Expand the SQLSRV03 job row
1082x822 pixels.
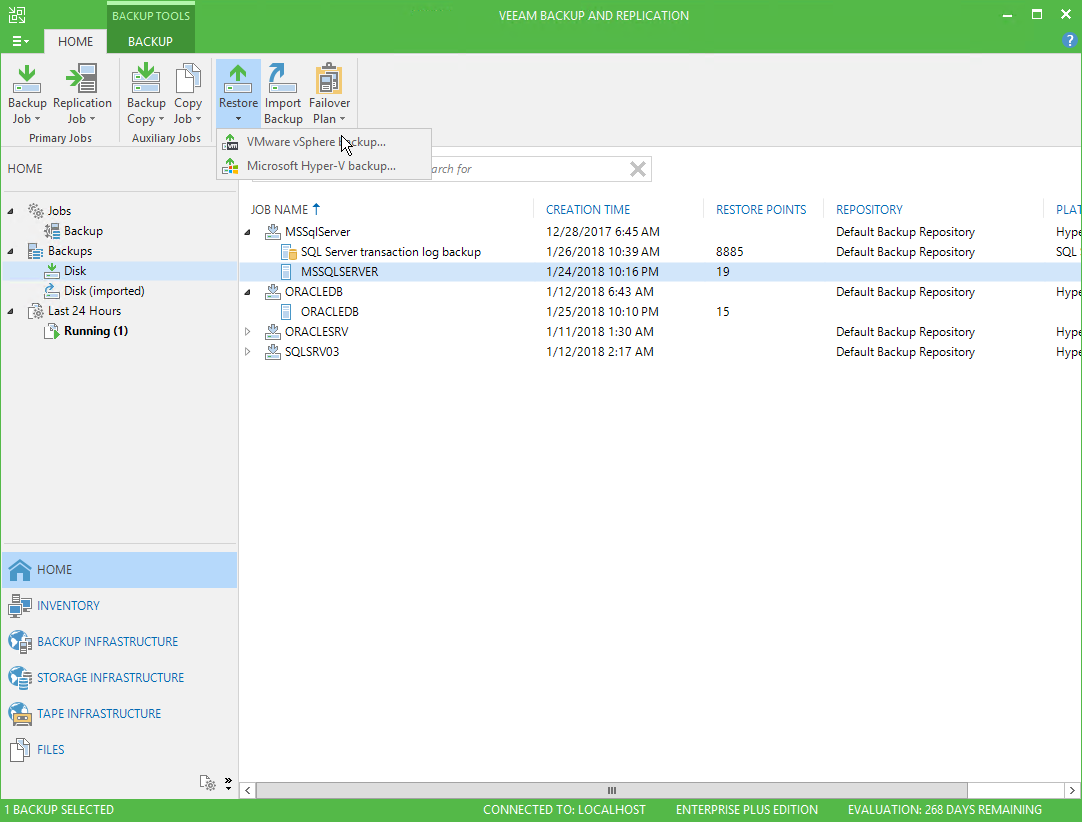click(x=248, y=352)
